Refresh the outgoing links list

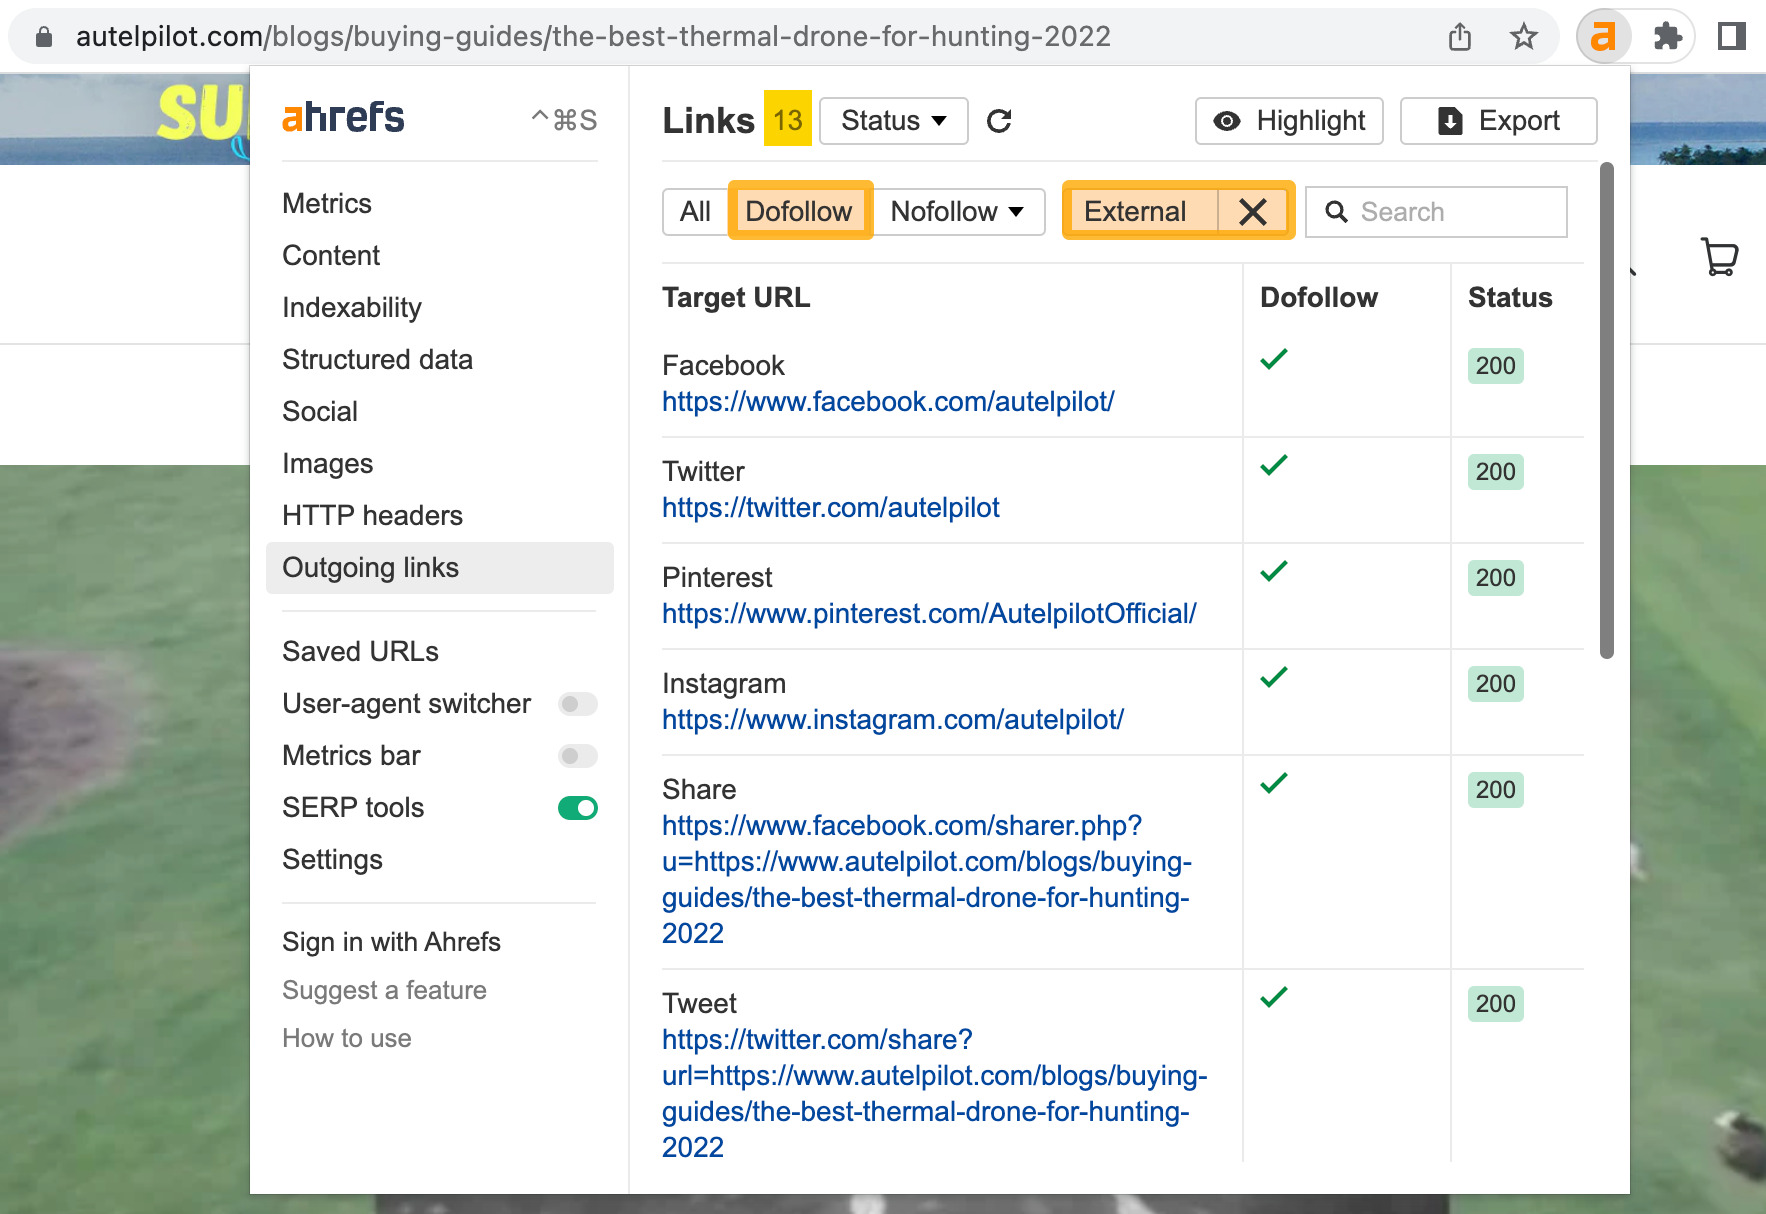[1001, 120]
